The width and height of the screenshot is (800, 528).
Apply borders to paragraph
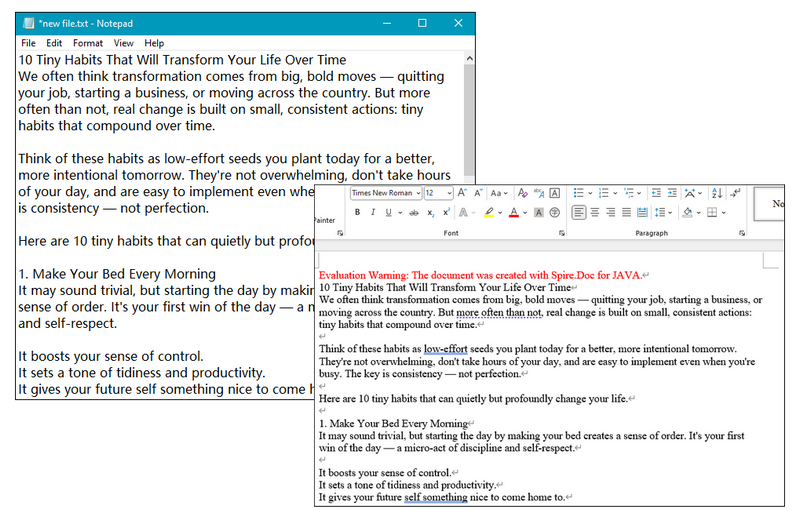pyautogui.click(x=712, y=212)
